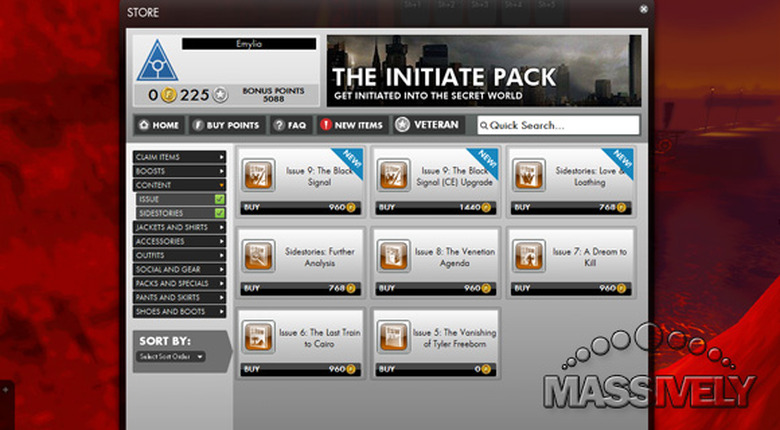Open the New Items tab

(350, 125)
